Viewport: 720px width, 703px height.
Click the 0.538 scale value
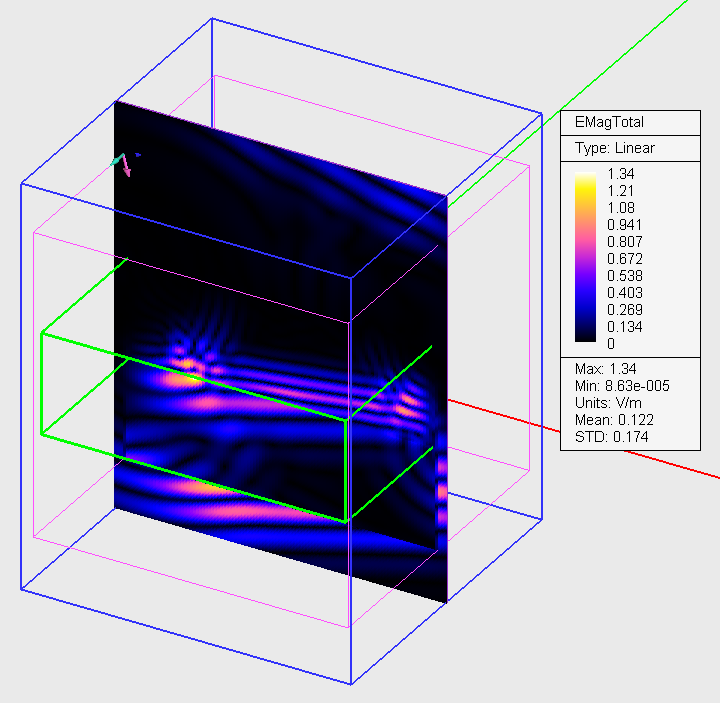pyautogui.click(x=624, y=276)
